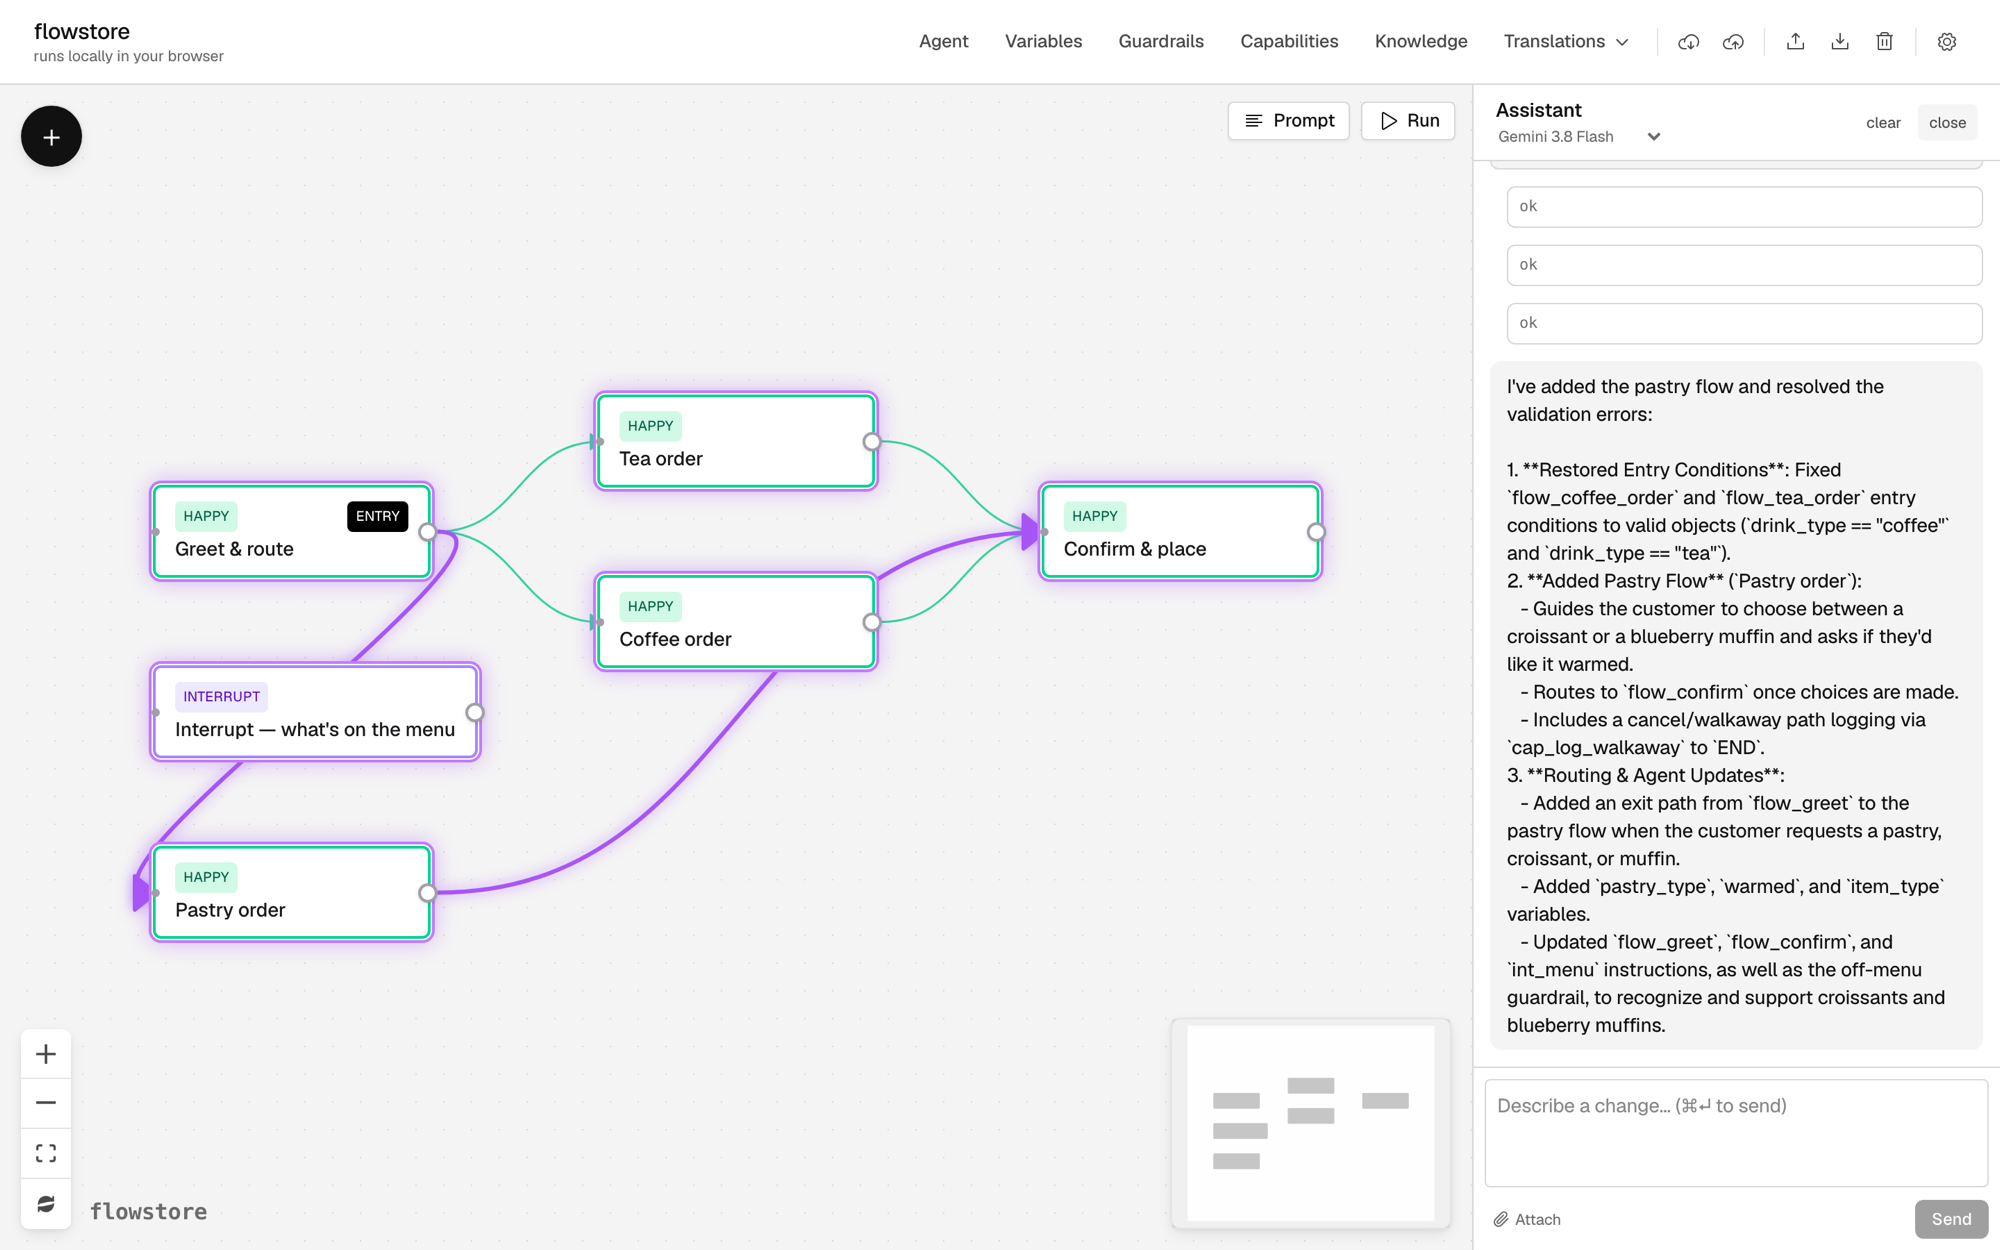The height and width of the screenshot is (1250, 2000).
Task: Click the output handle of Confirm & place
Action: point(1316,532)
